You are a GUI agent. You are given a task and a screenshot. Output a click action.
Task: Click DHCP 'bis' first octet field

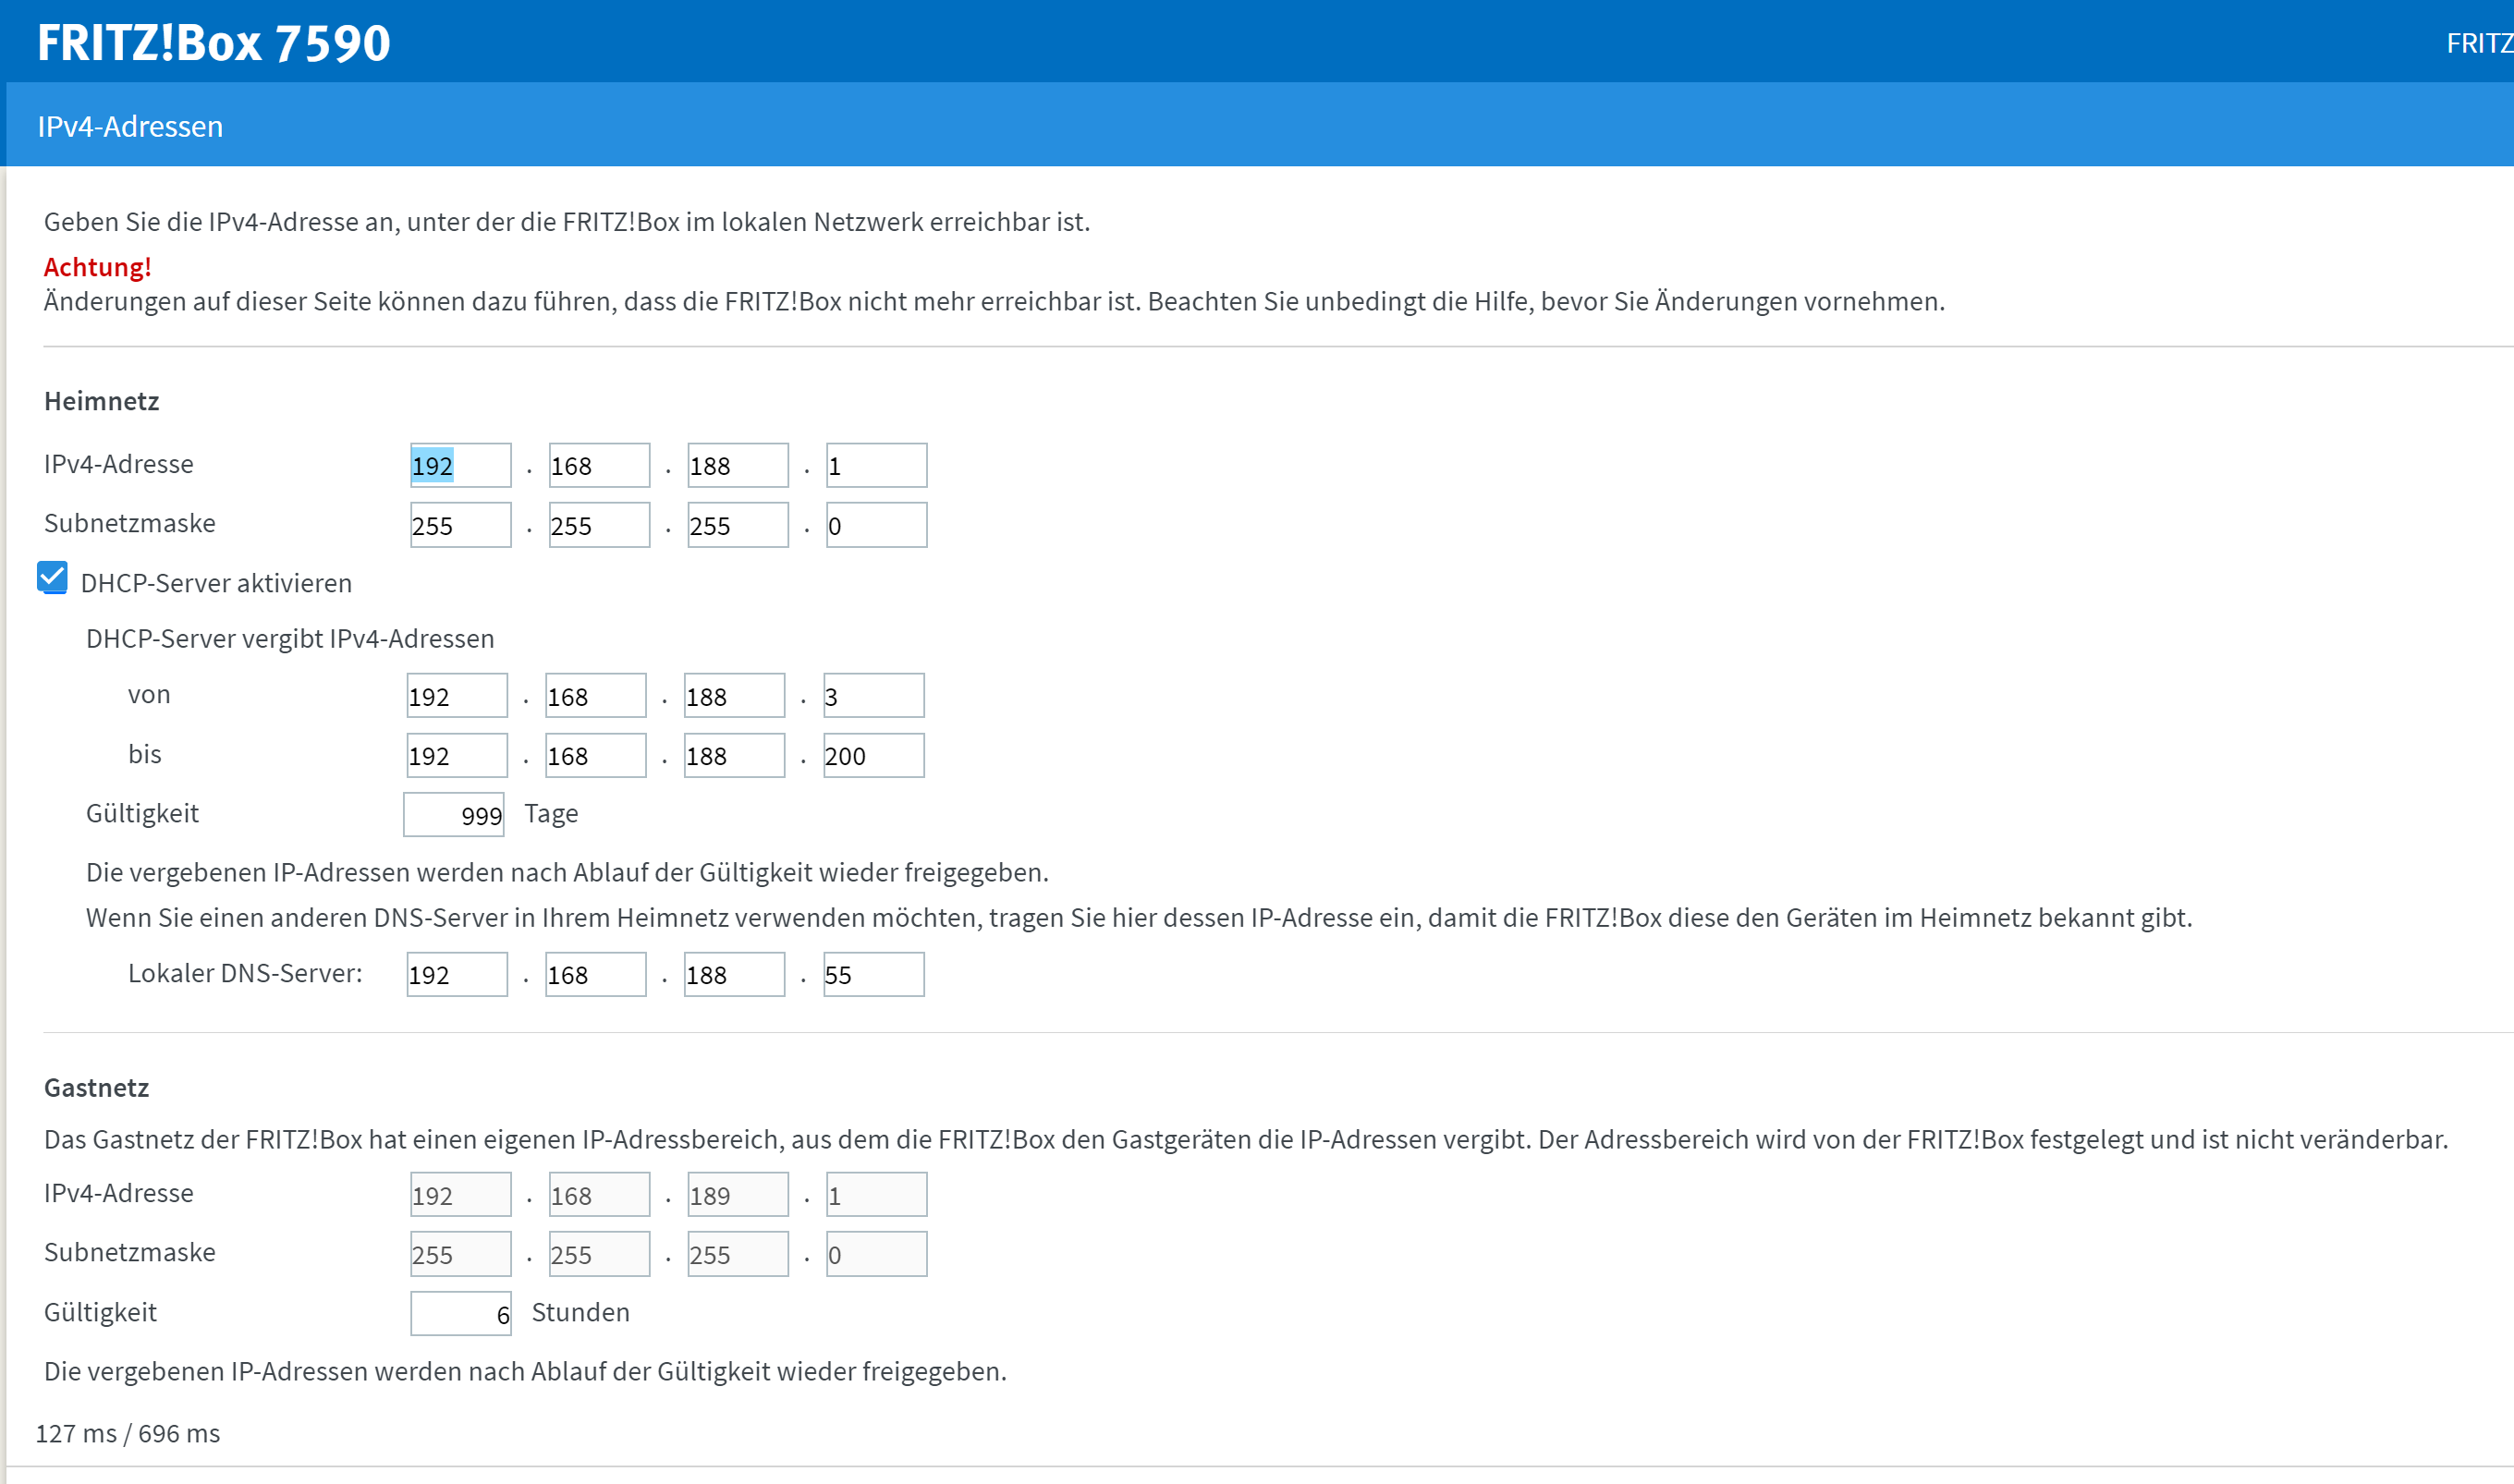457,756
